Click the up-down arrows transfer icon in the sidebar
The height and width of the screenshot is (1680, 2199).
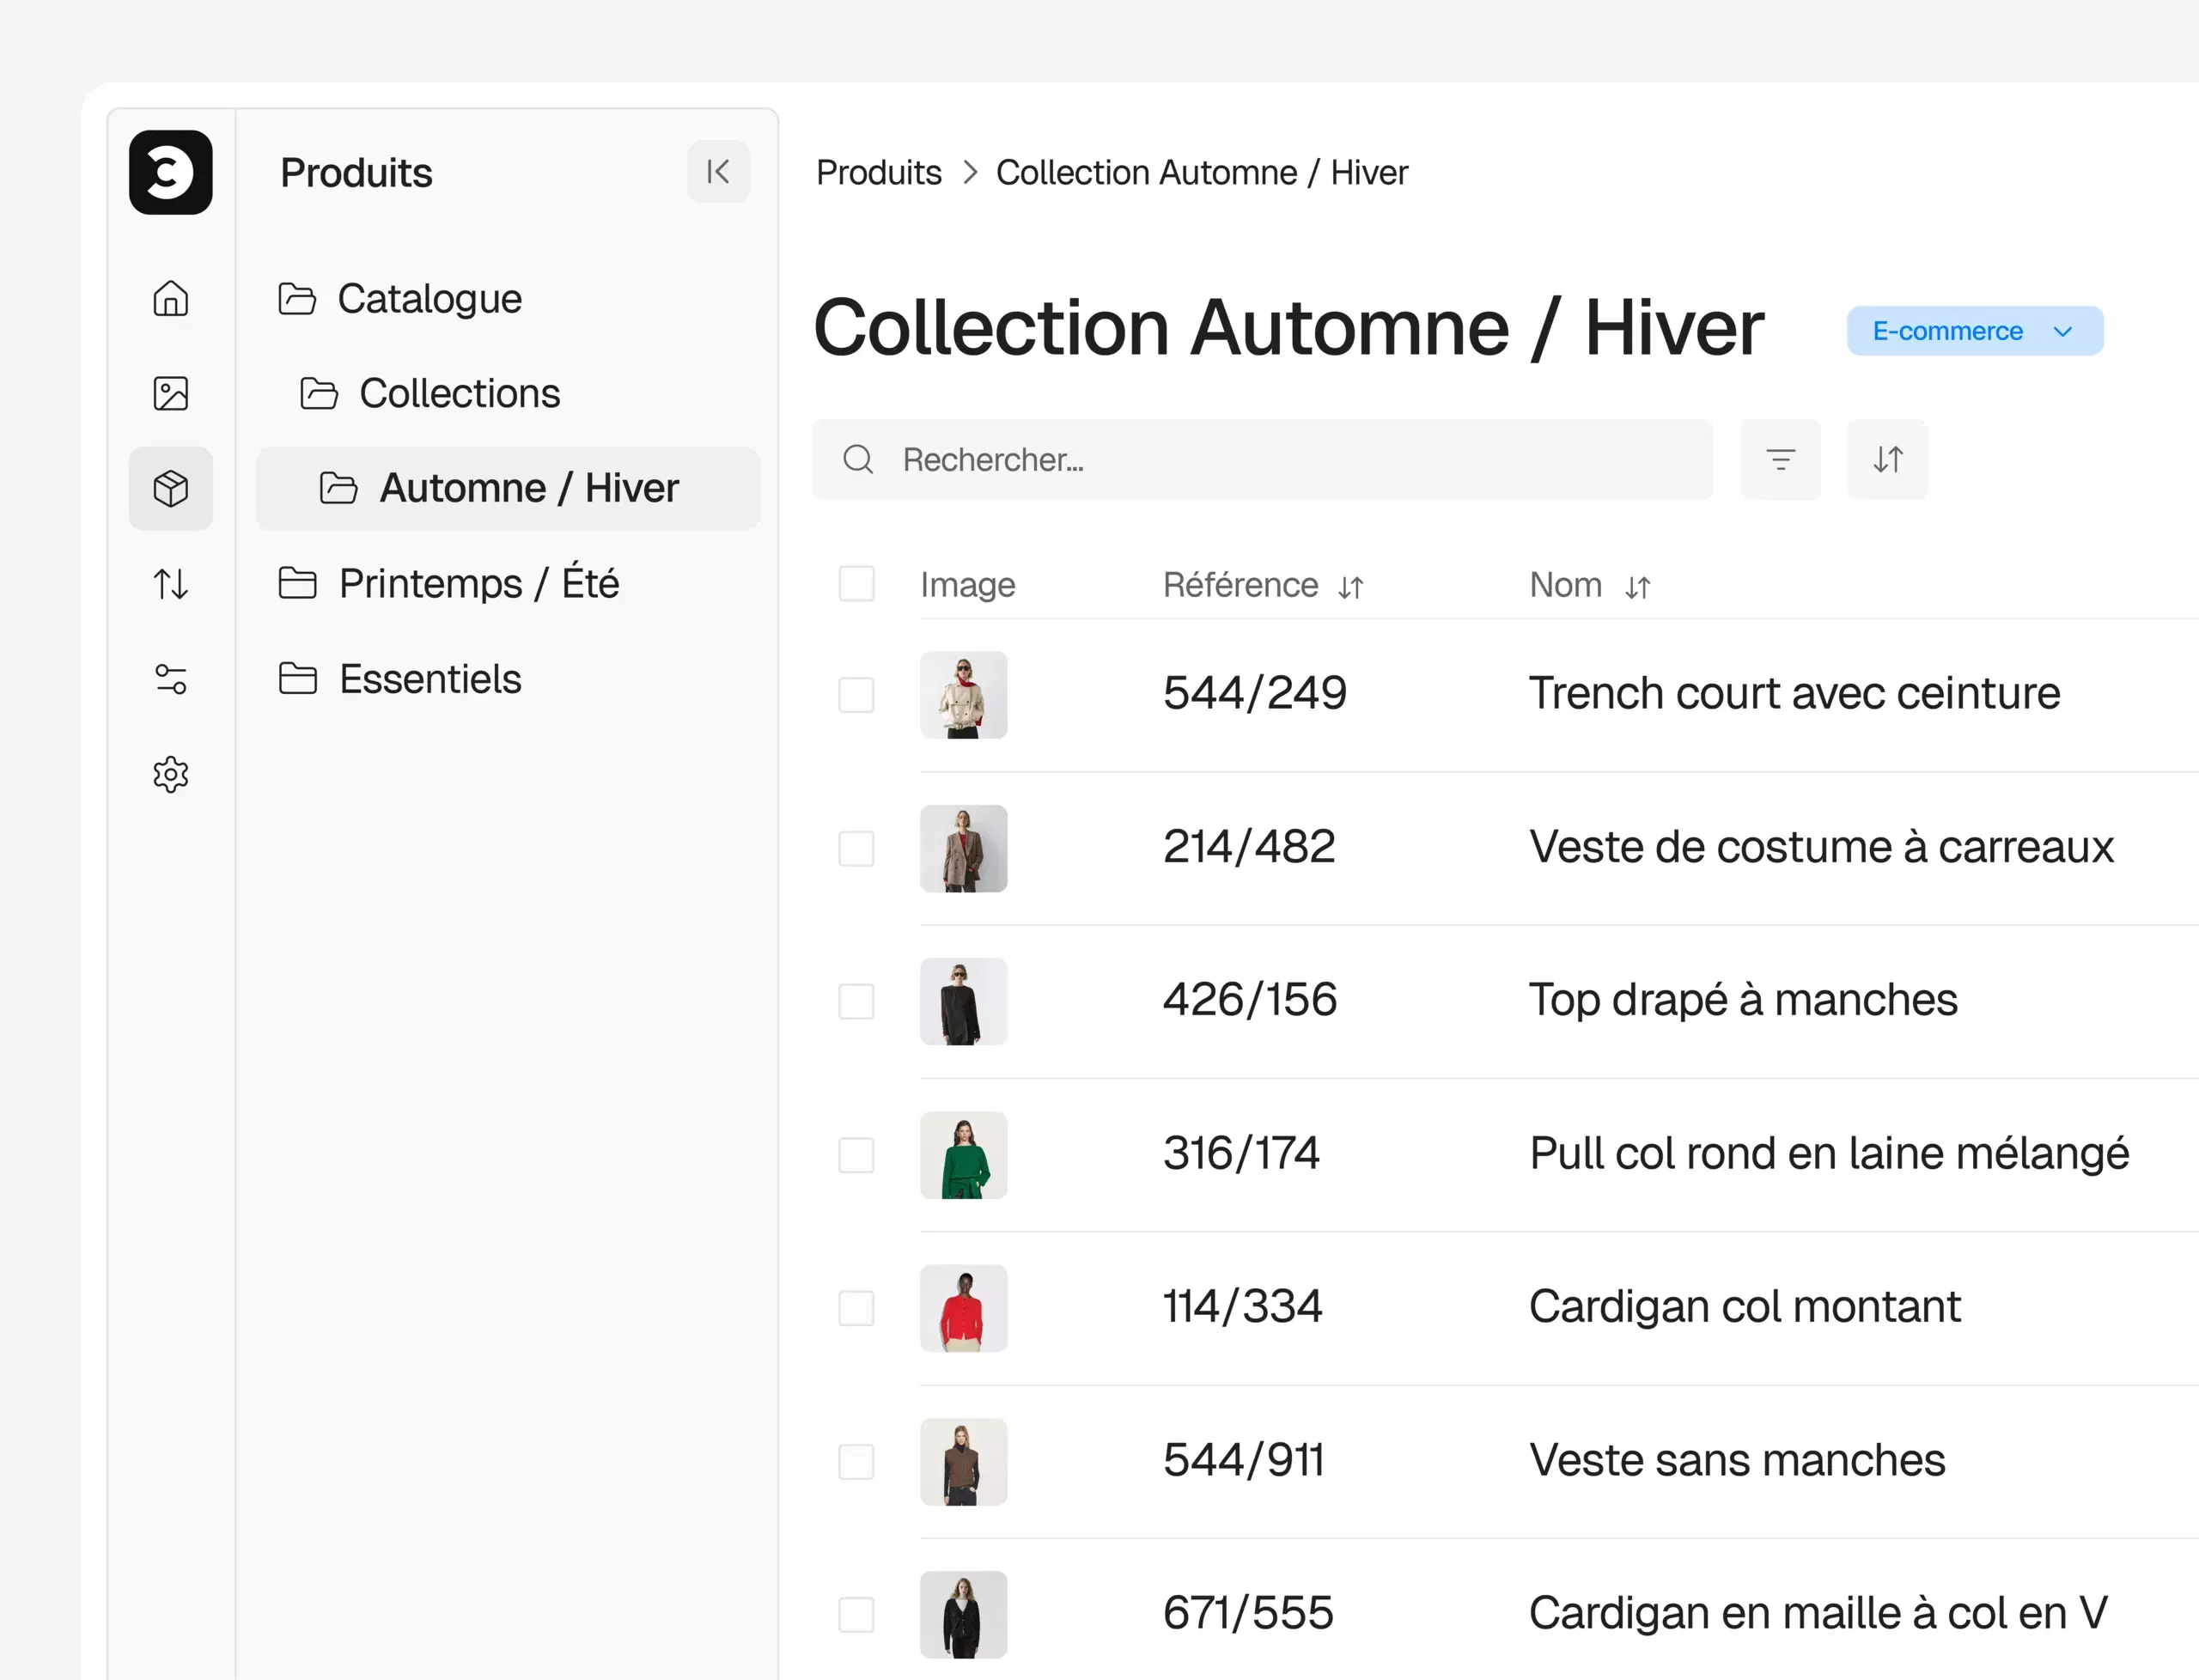[170, 583]
